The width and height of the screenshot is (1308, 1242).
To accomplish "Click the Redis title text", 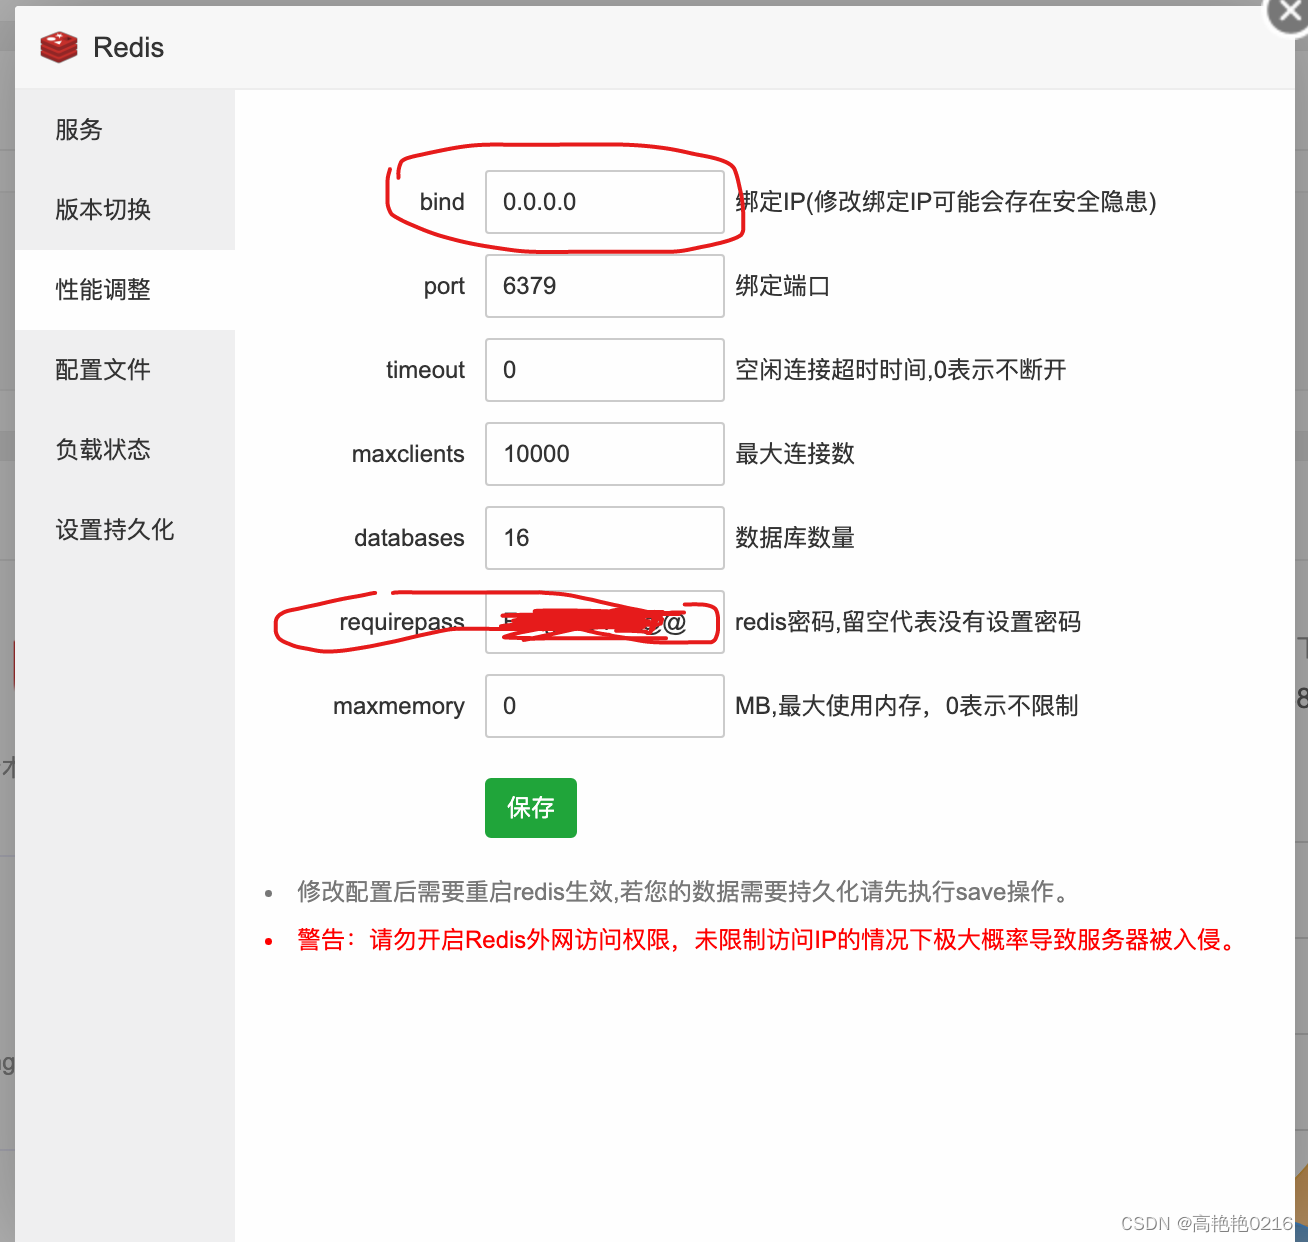I will click(128, 47).
